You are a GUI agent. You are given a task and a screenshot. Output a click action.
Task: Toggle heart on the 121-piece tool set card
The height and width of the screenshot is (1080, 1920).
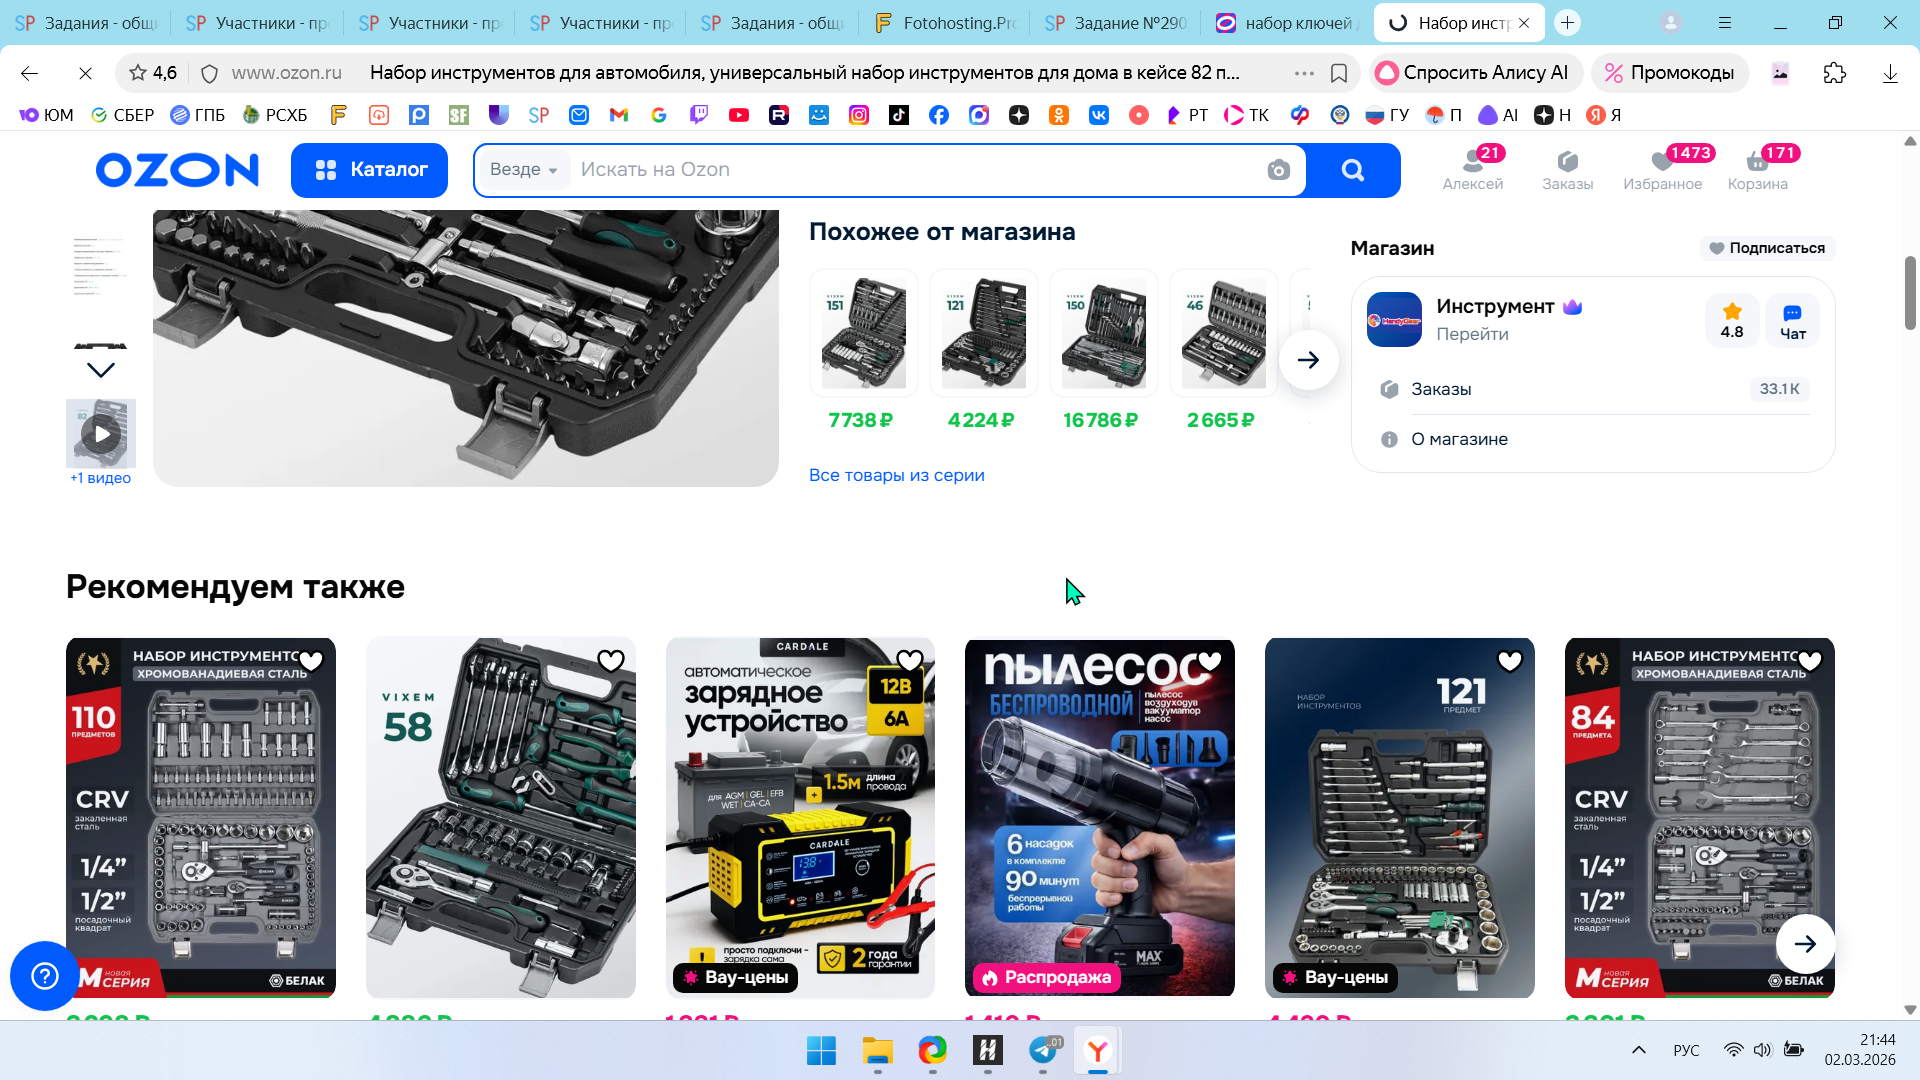click(1509, 661)
